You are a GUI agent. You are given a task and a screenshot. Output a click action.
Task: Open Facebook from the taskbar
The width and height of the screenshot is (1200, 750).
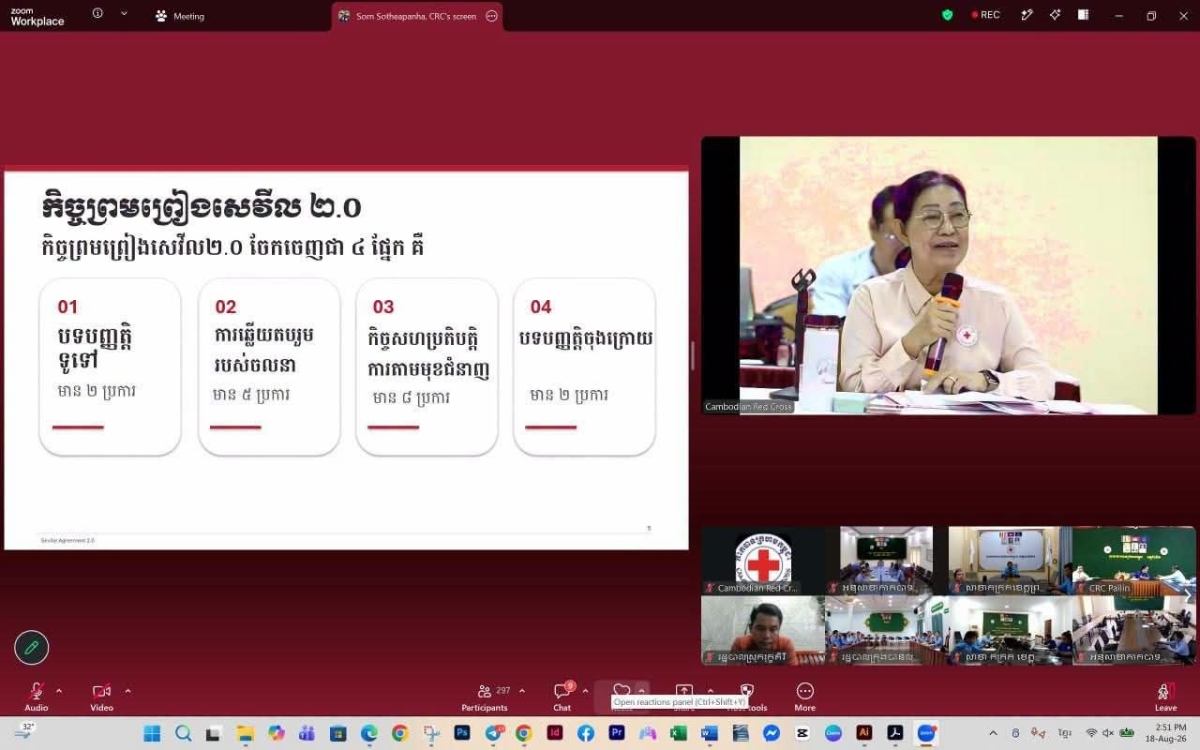586,733
